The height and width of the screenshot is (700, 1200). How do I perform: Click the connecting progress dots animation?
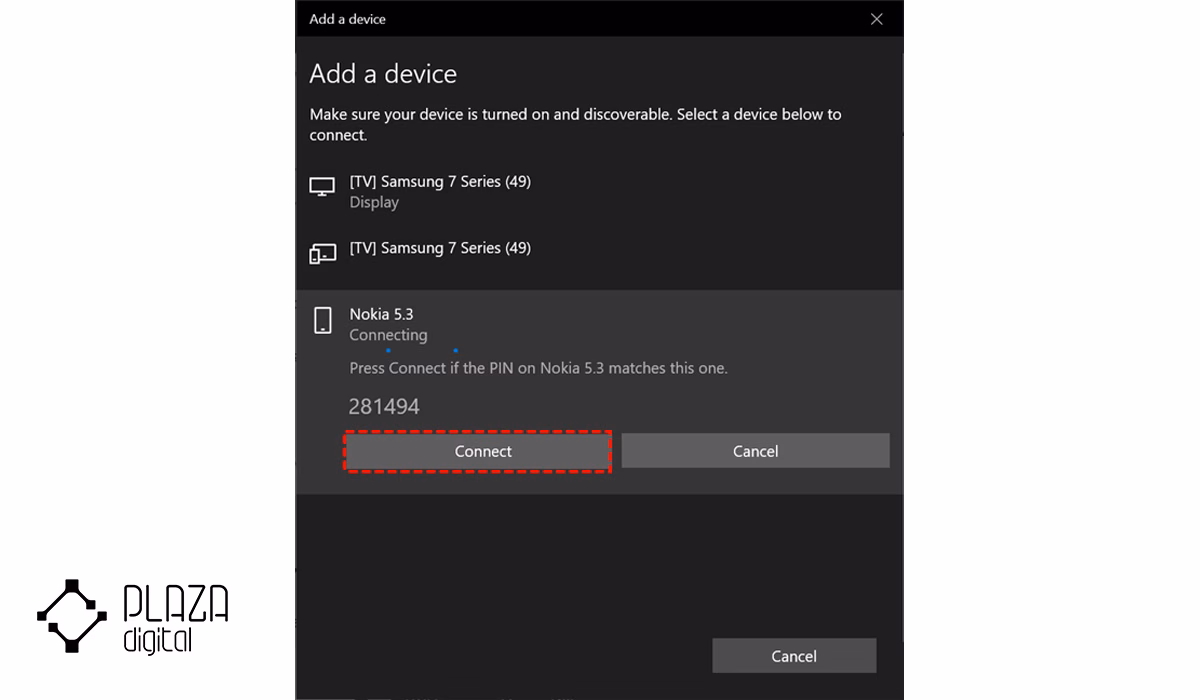(x=422, y=350)
